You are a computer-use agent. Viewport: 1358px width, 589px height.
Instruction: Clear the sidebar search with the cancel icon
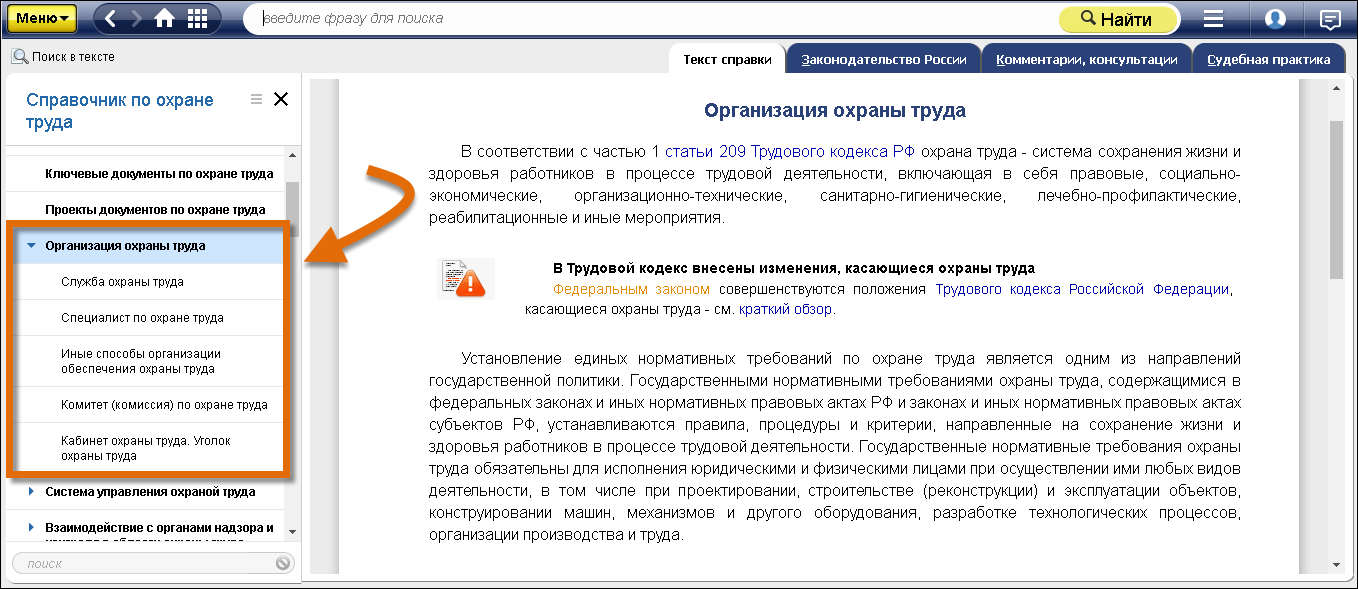tap(283, 563)
